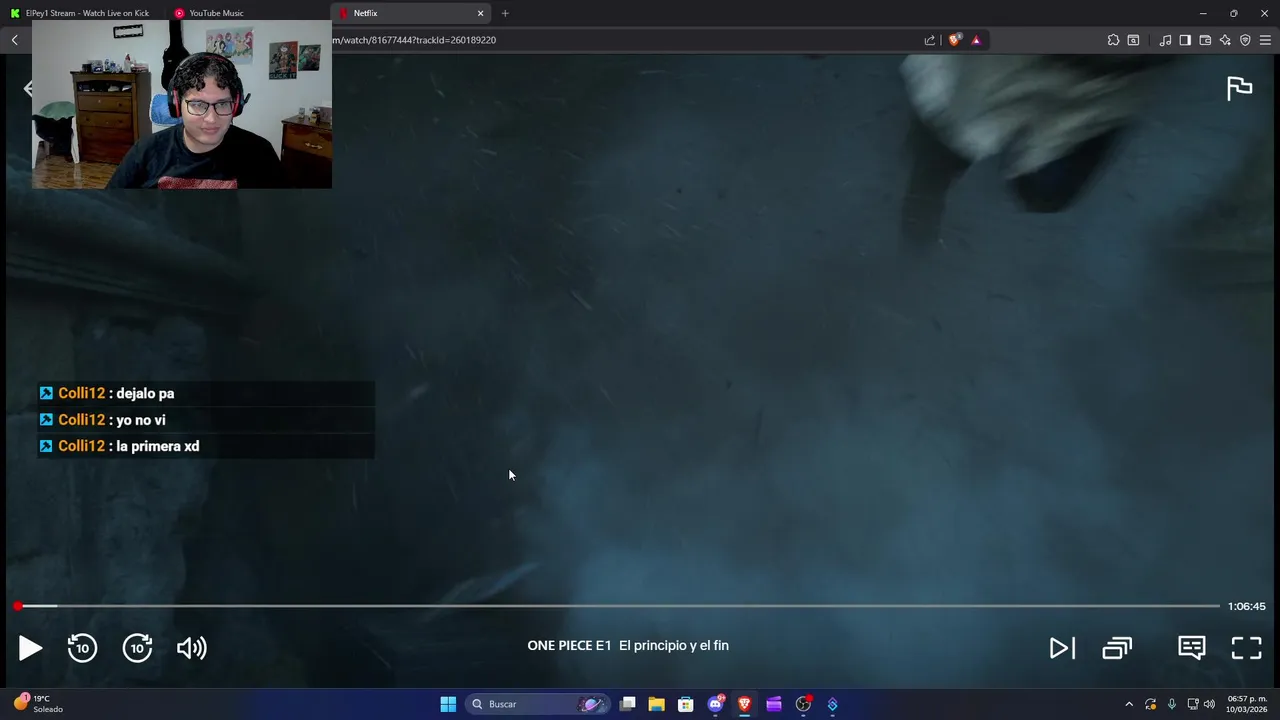Rewind the video 10 seconds
The height and width of the screenshot is (720, 1280).
82,648
